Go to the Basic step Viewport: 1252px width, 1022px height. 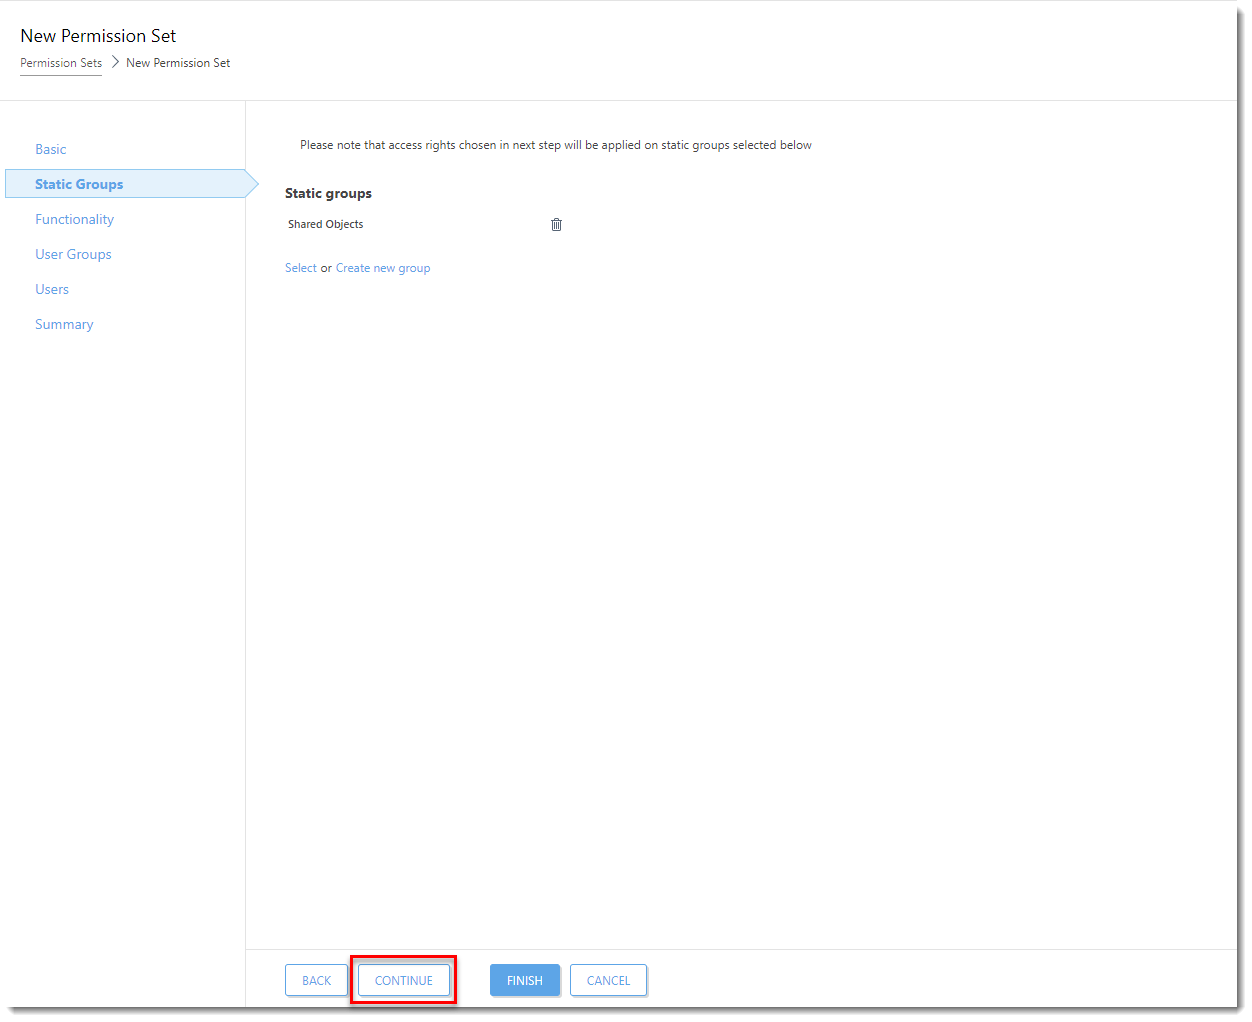51,149
